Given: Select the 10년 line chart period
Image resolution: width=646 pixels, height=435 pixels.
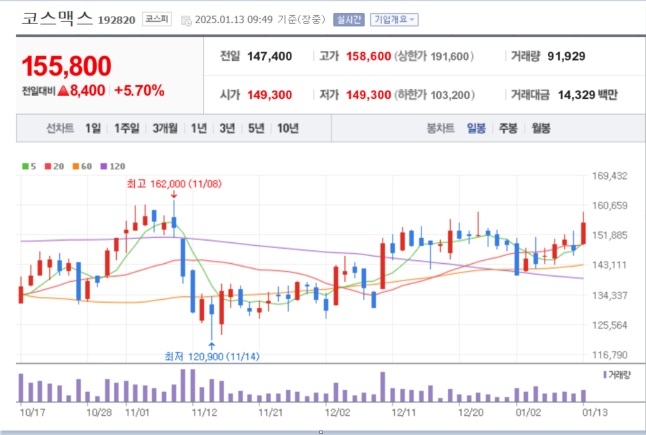Looking at the screenshot, I should (x=287, y=128).
